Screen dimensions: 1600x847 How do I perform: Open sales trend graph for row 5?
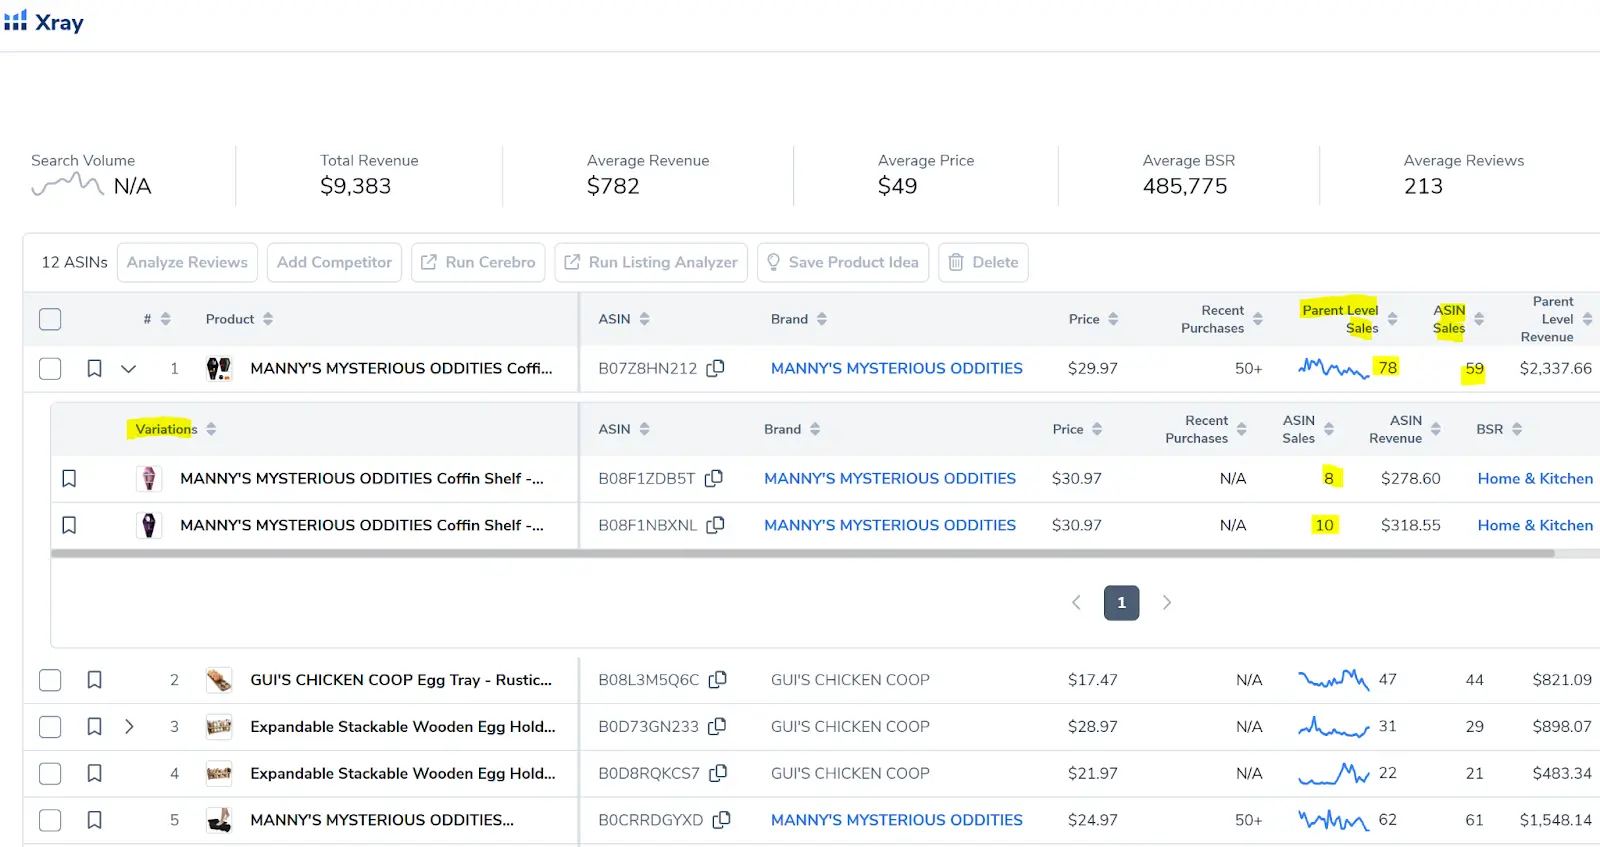pos(1333,820)
